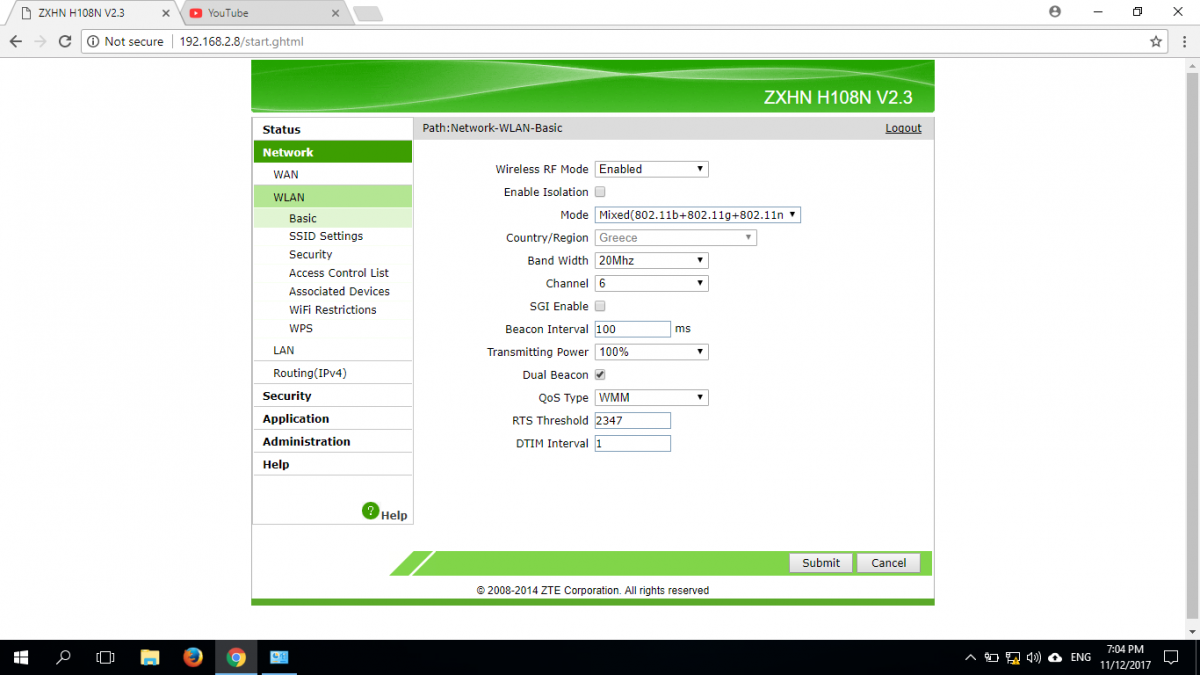Open the Band Width dropdown
This screenshot has height=675, width=1200.
click(x=651, y=261)
